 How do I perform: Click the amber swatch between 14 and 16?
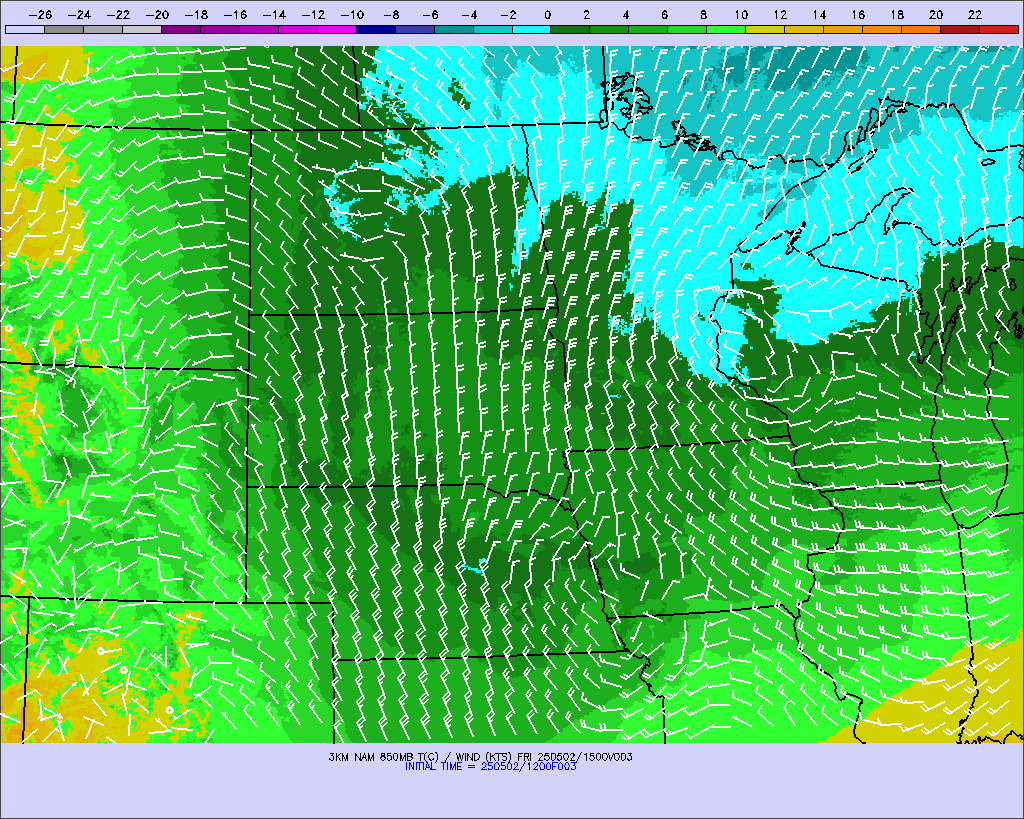[x=843, y=29]
